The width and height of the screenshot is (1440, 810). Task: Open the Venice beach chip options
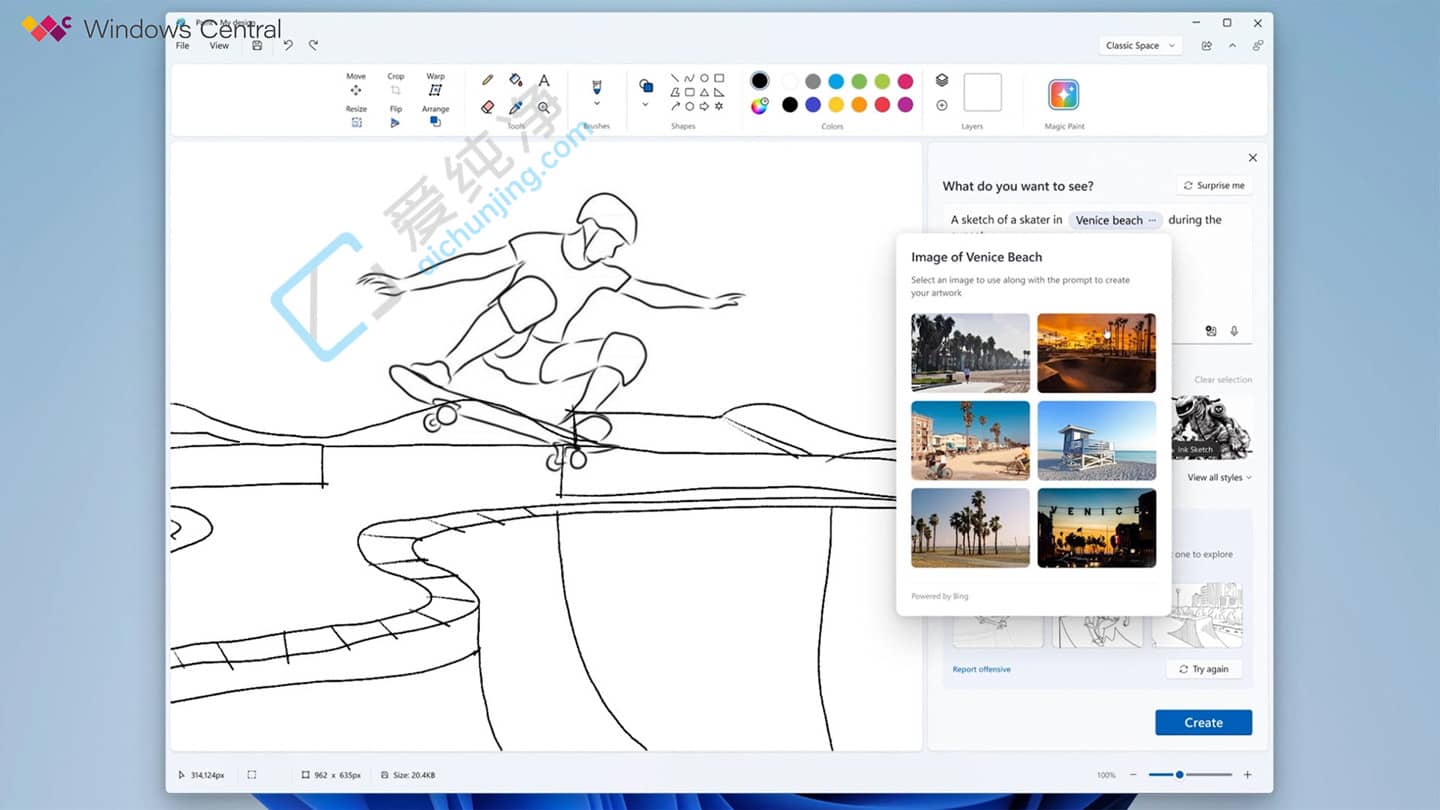point(1152,220)
